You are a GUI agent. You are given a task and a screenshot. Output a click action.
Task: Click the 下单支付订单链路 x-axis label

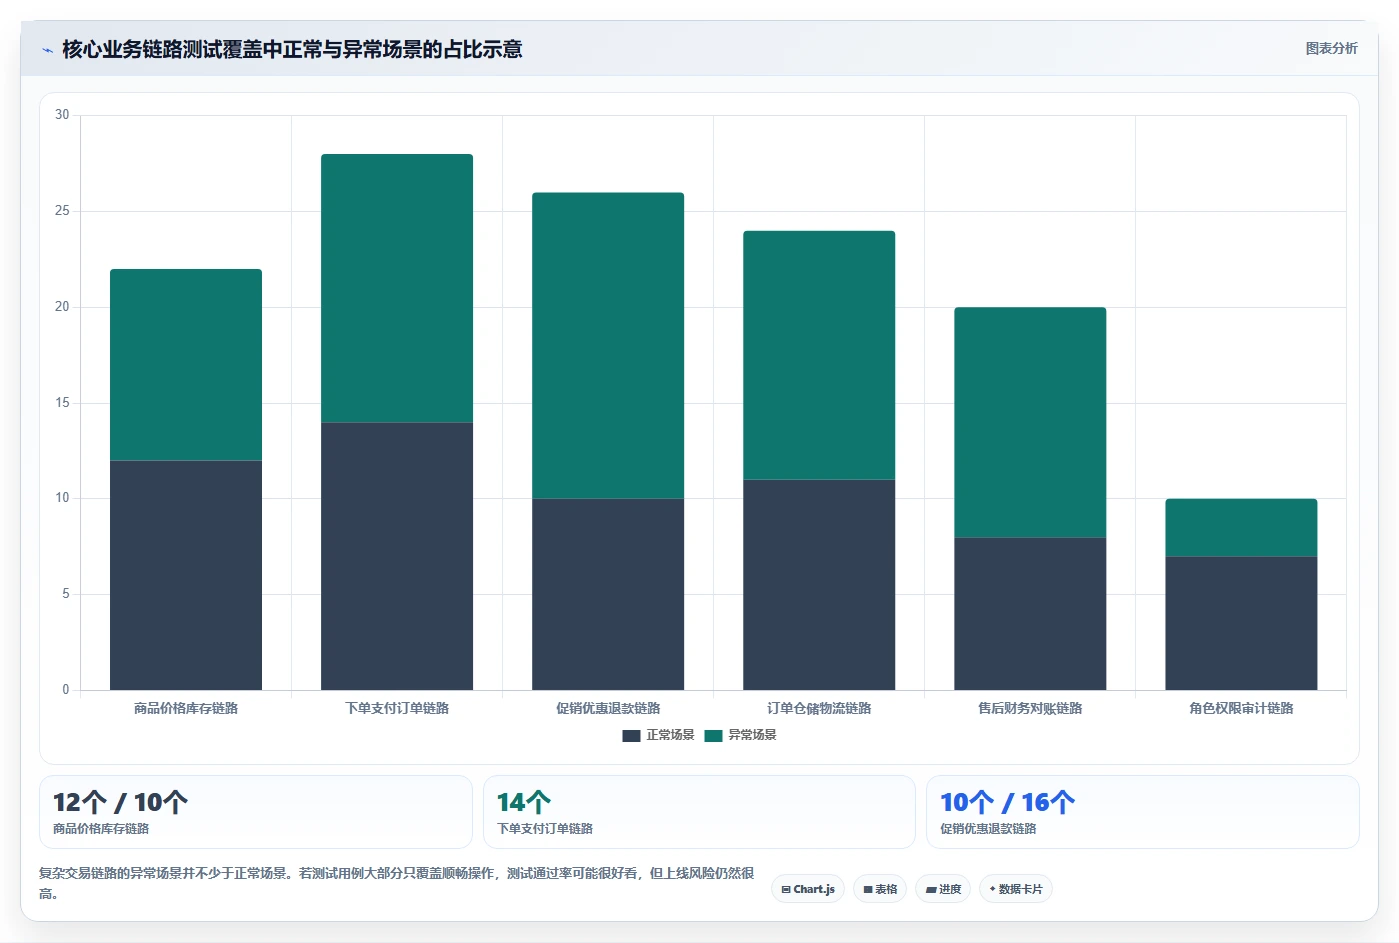(397, 708)
